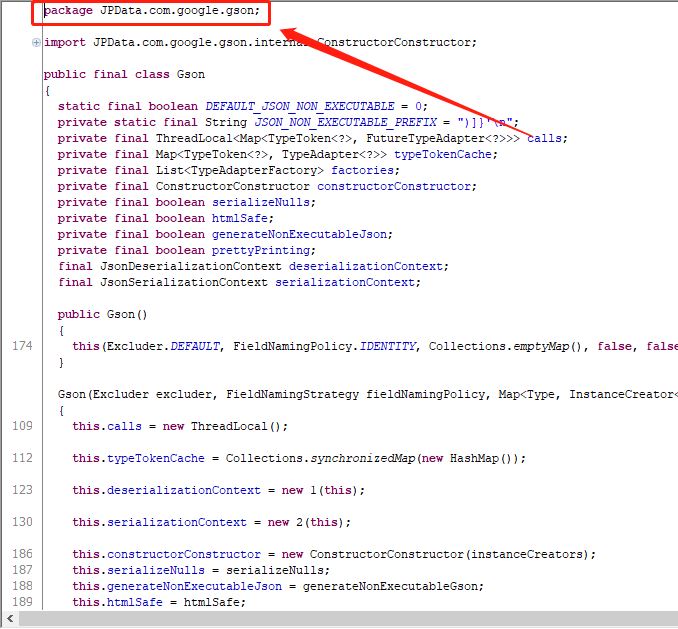Click generateNonExecutableGson on line 188
The height and width of the screenshot is (629, 678).
(390, 586)
